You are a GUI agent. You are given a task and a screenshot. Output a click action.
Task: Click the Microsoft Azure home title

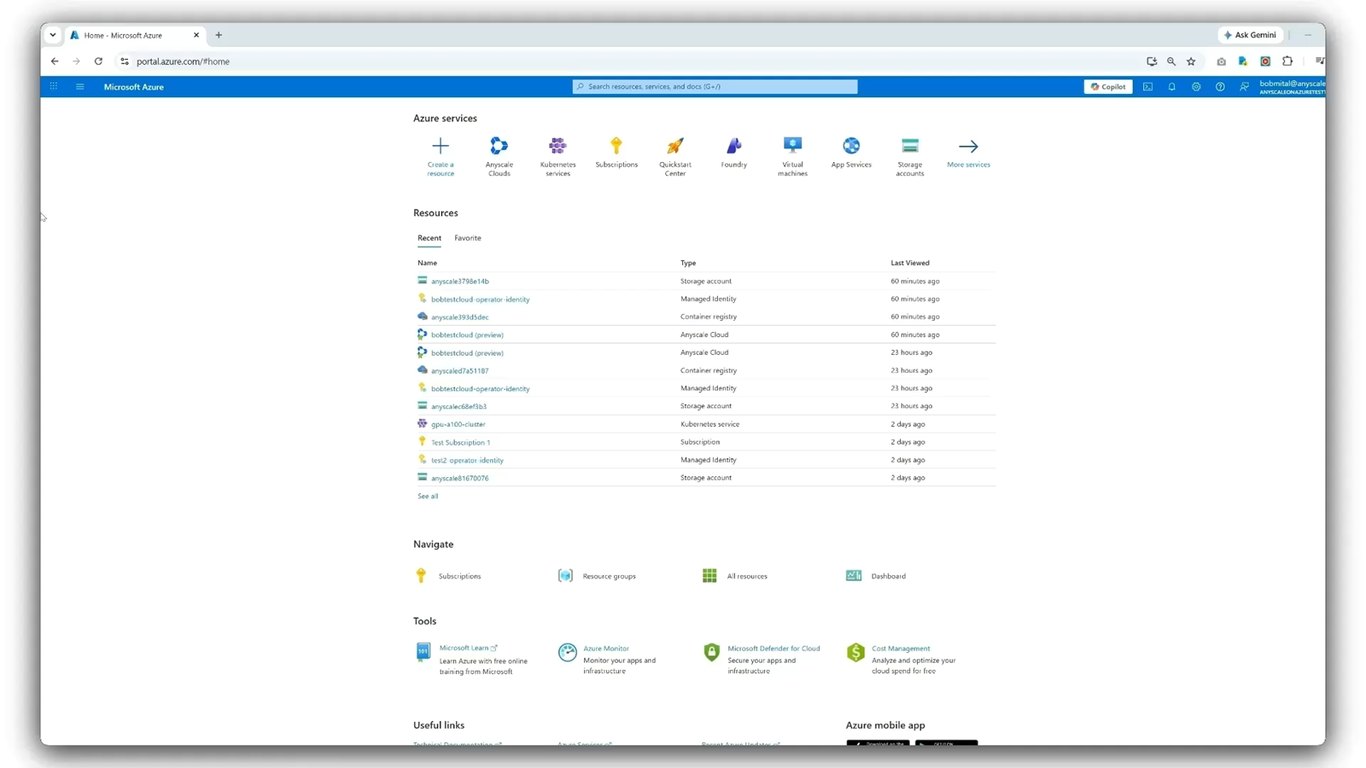[x=134, y=87]
